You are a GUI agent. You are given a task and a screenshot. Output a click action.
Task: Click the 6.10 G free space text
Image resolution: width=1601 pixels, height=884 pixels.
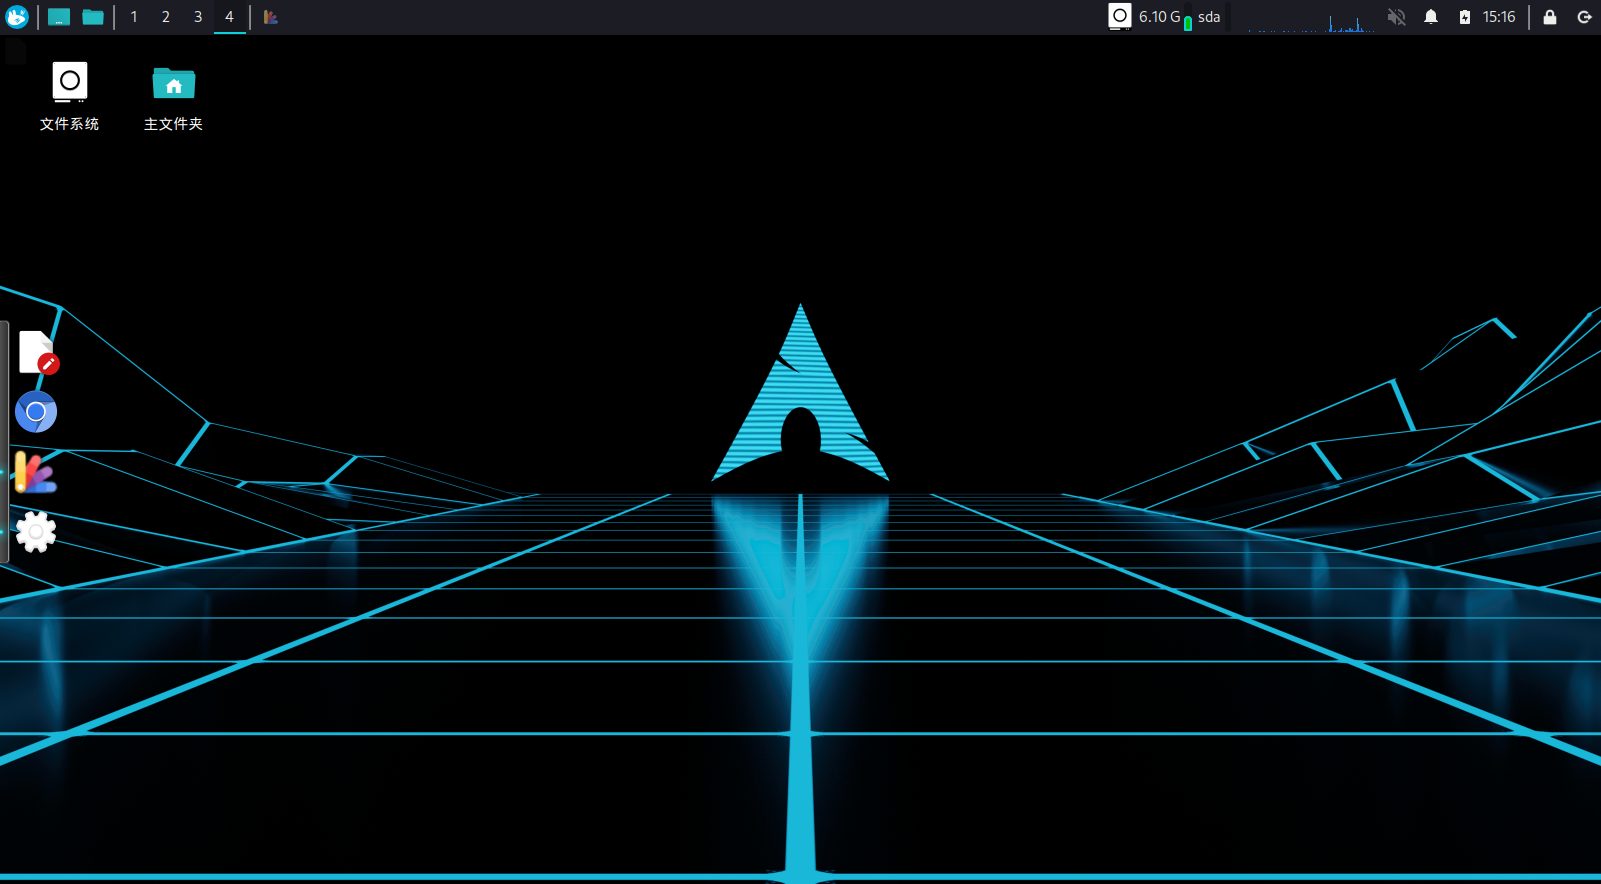point(1159,17)
